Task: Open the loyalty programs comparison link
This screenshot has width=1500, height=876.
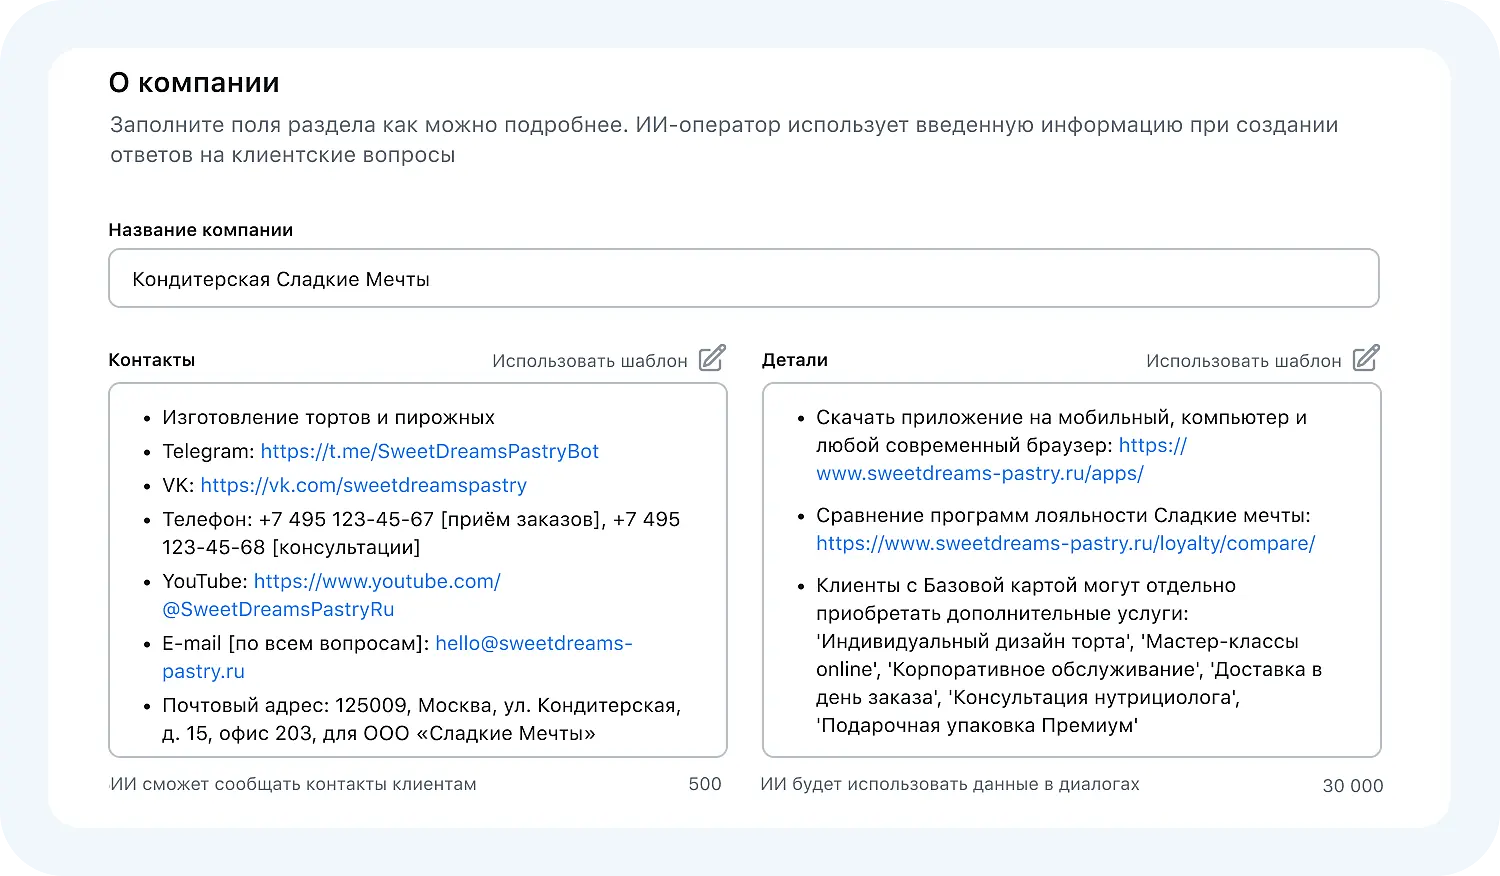Action: pyautogui.click(x=1066, y=543)
